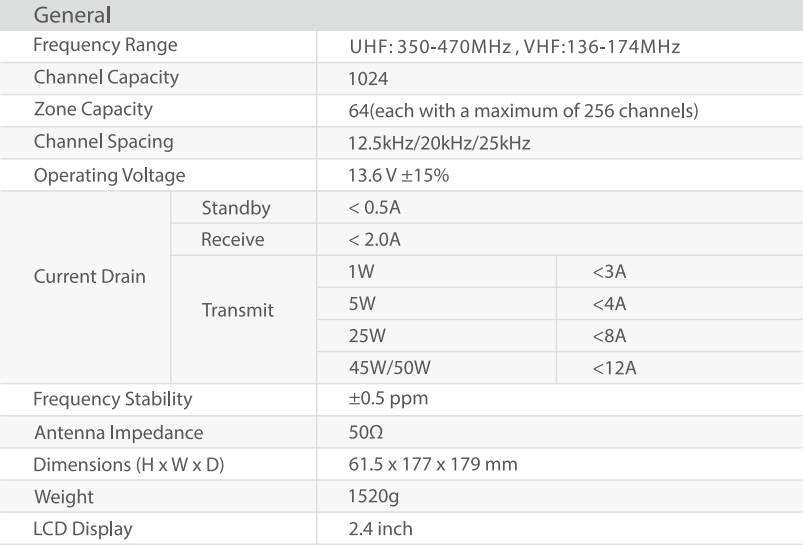Select the Standby sub-row label
This screenshot has width=803, height=545.
[x=235, y=208]
